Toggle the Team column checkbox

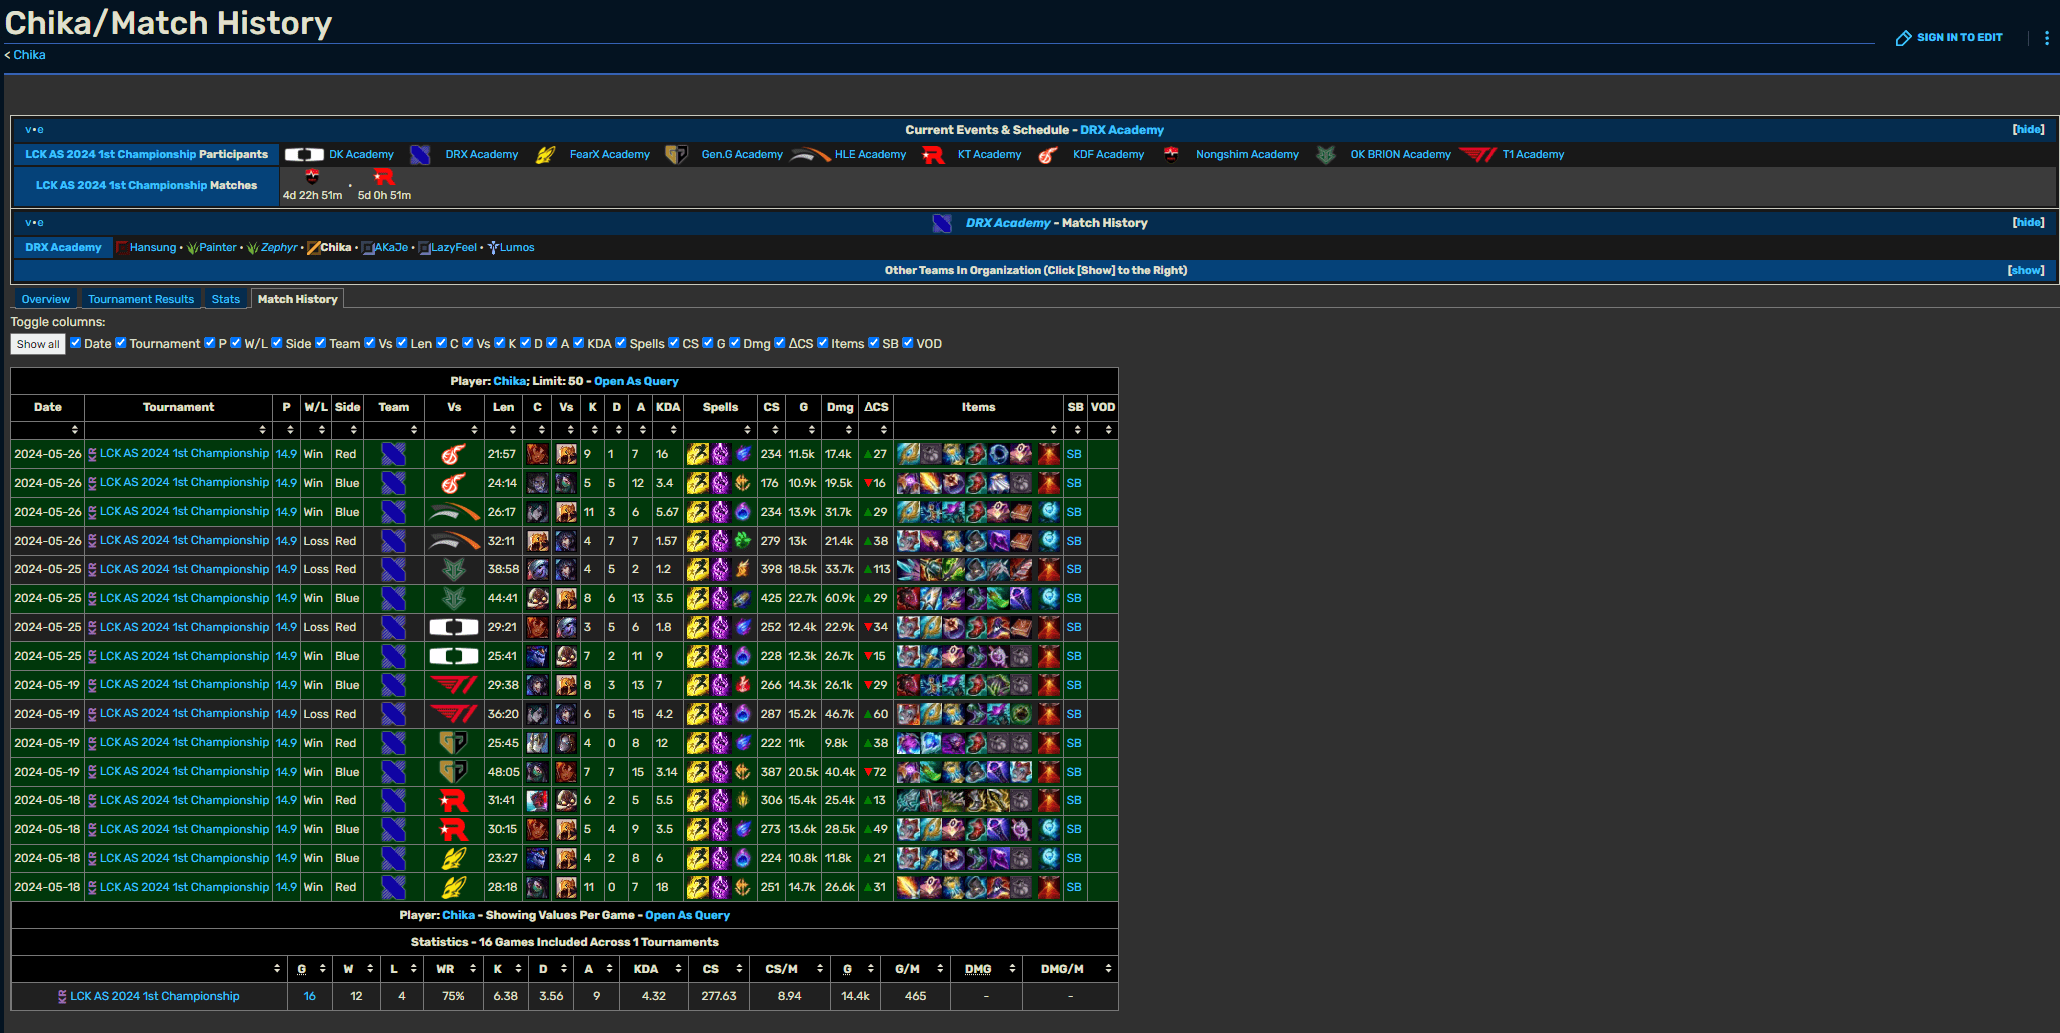pyautogui.click(x=321, y=343)
